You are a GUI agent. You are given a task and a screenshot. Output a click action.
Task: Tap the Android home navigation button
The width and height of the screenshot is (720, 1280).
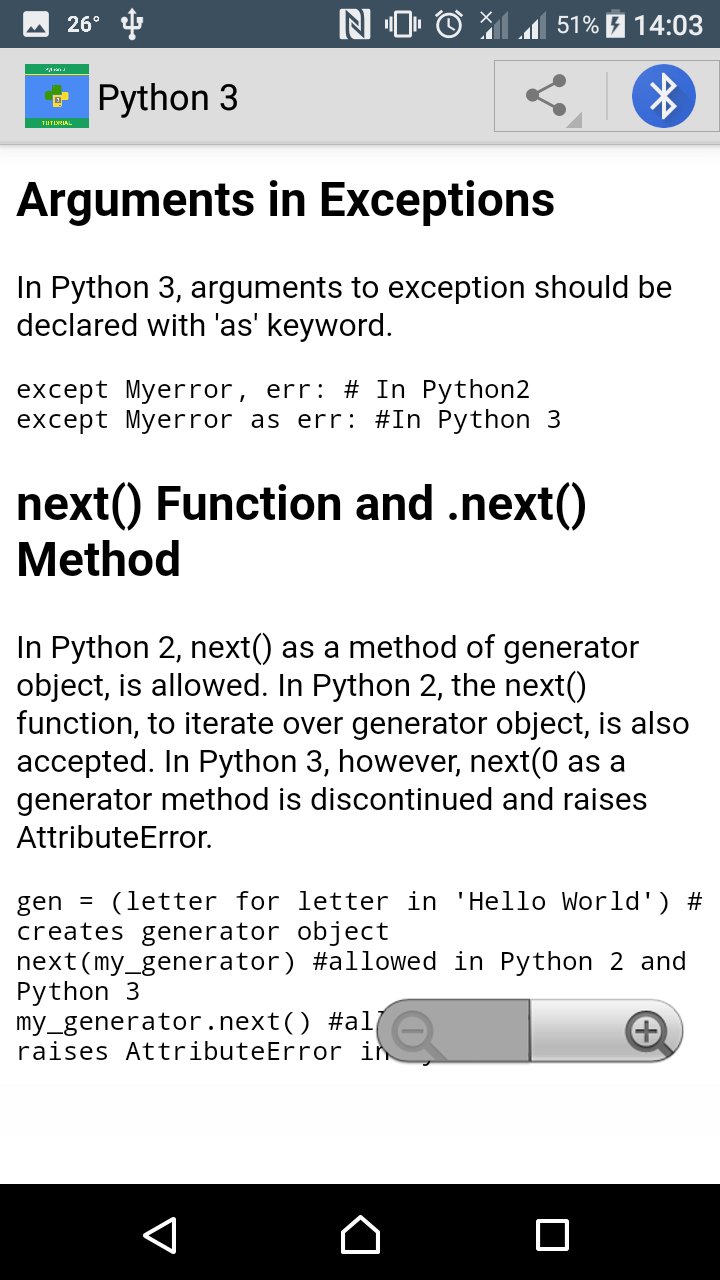pos(360,1235)
